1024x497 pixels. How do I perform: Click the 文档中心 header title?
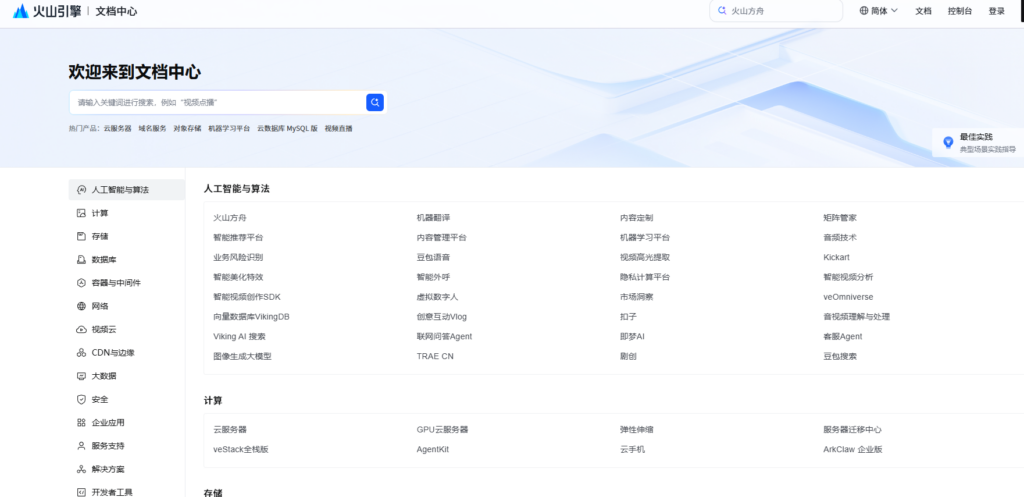[116, 12]
